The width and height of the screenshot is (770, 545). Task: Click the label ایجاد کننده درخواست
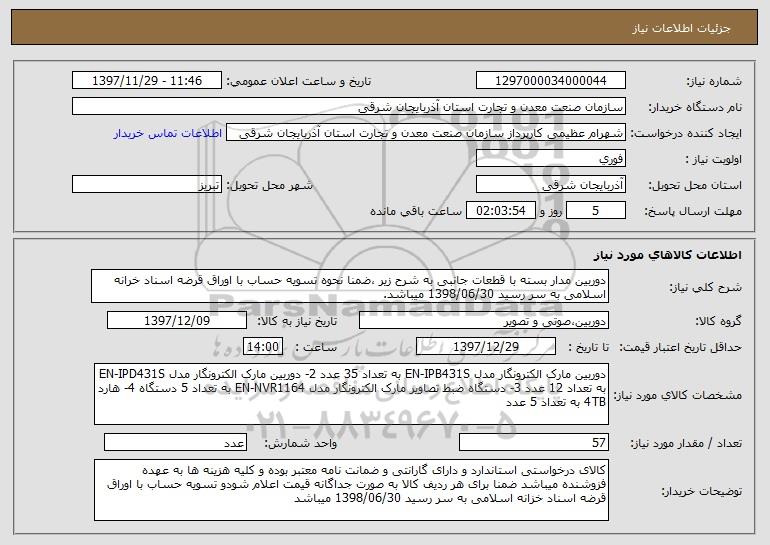coord(686,134)
